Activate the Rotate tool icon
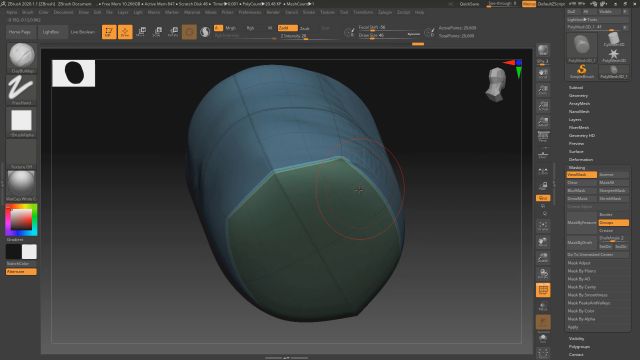Viewport: 640px width, 360px height. 174,32
